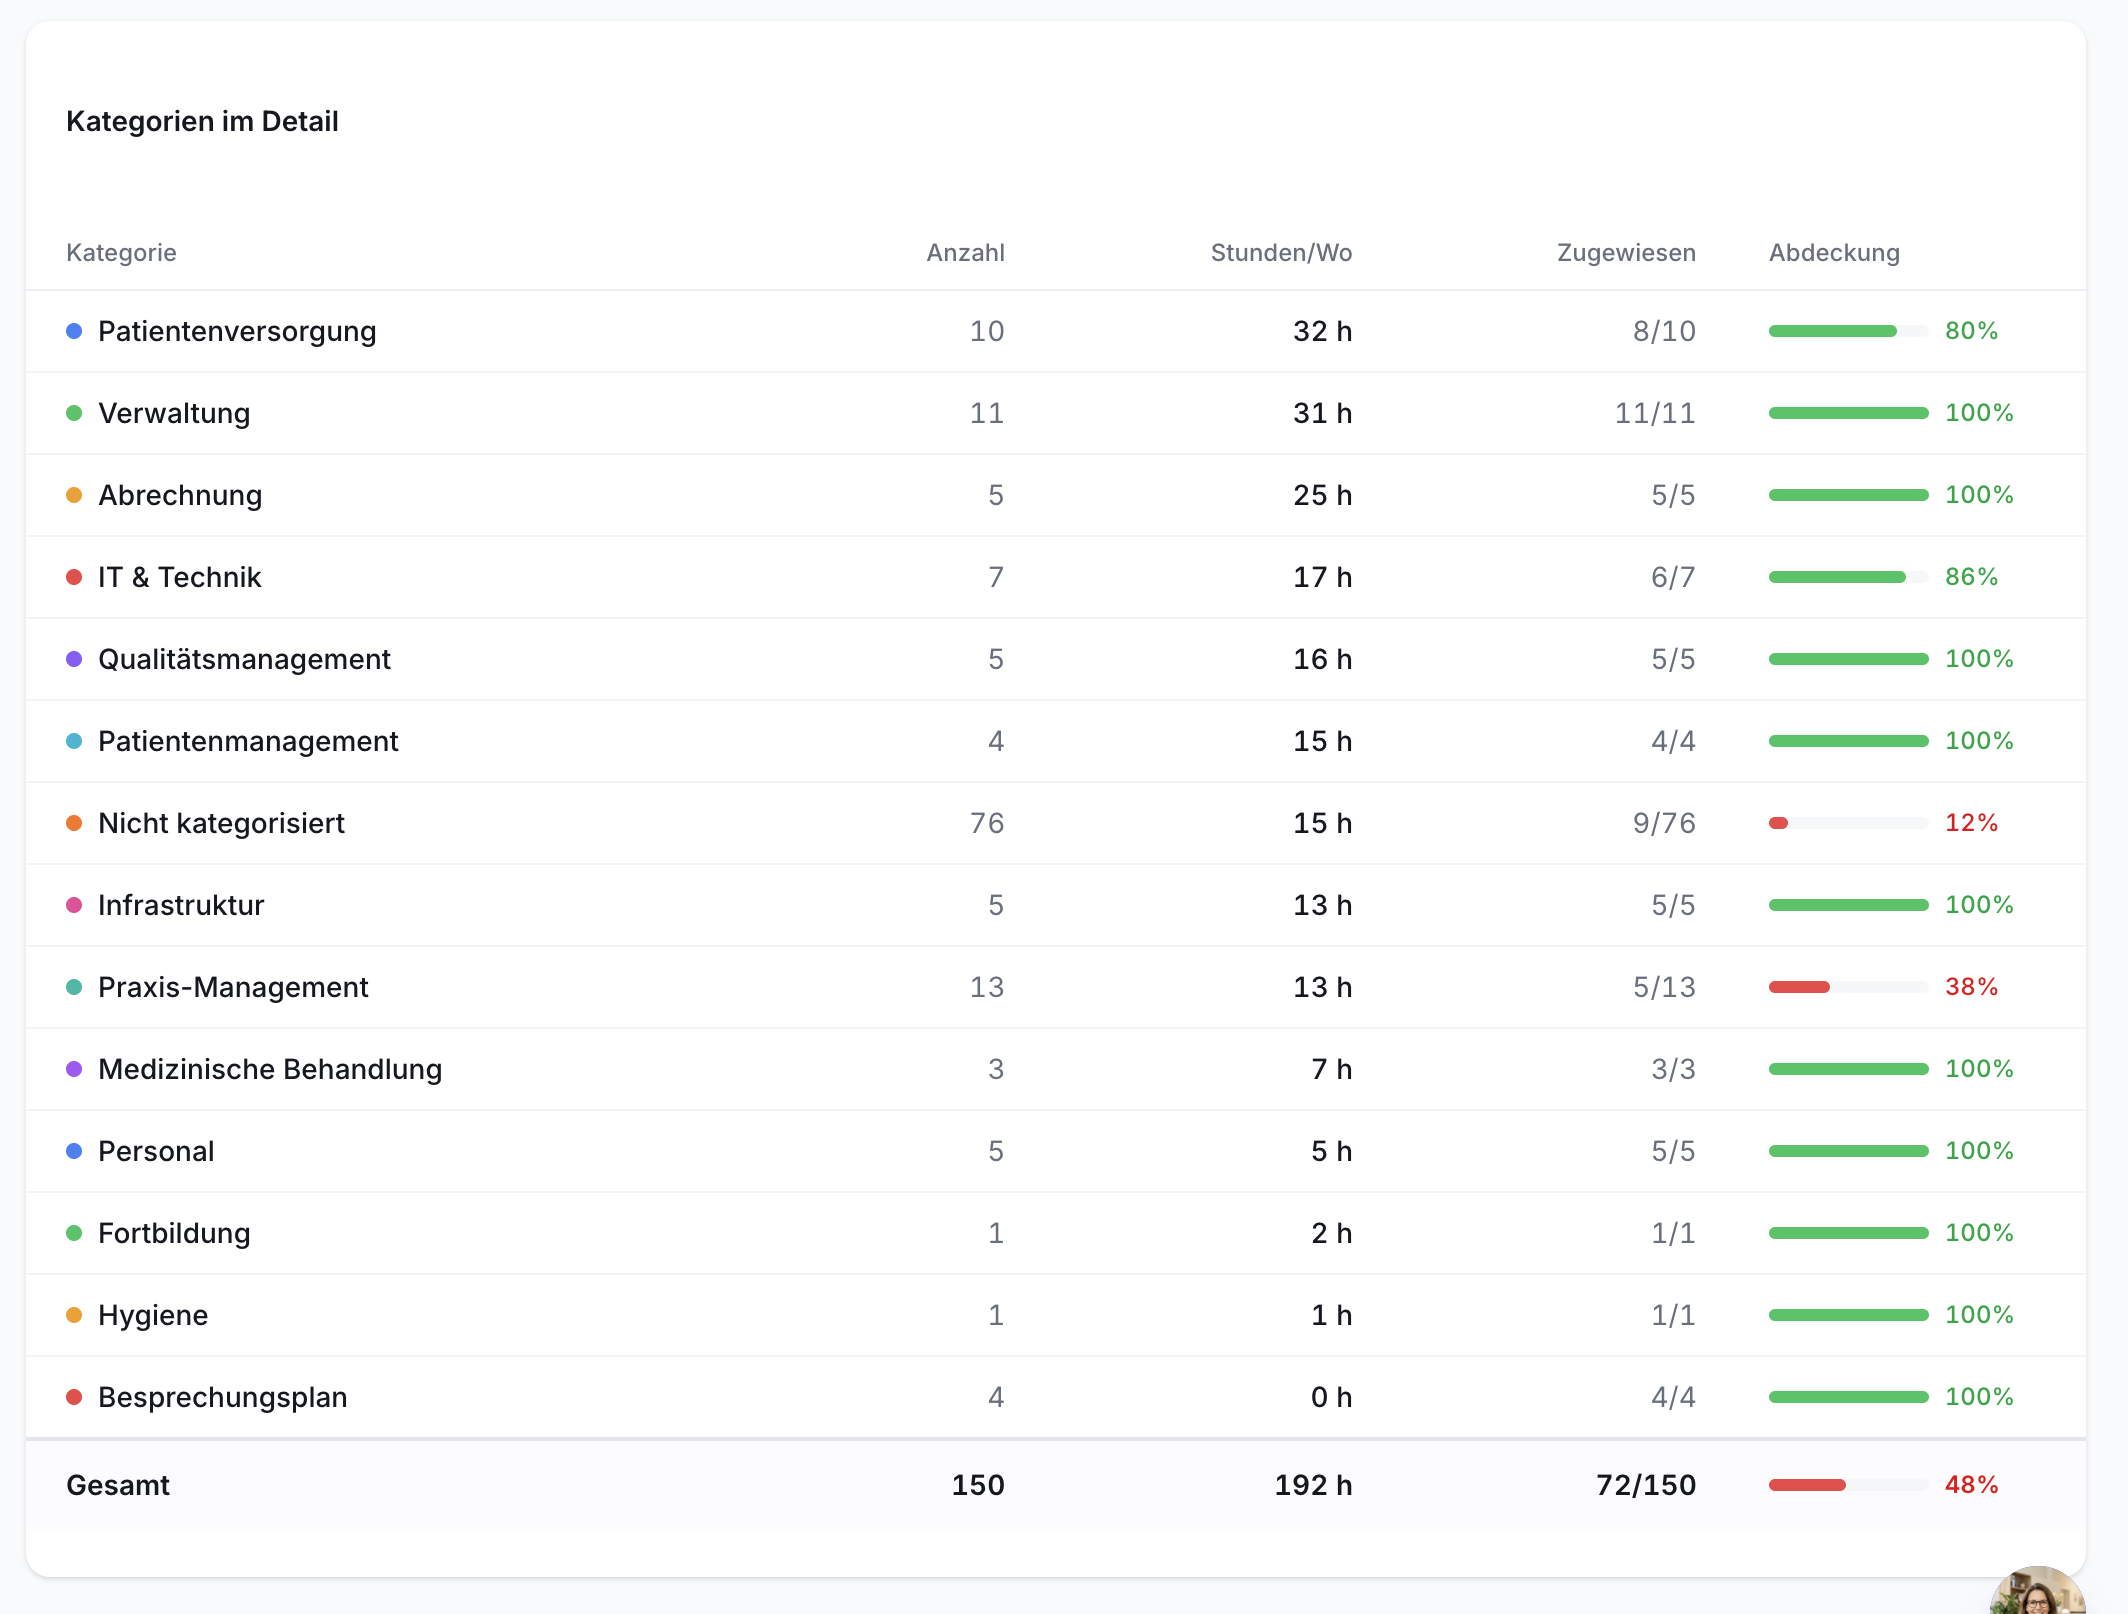The image size is (2128, 1614).
Task: Open the Qualitätsmanagement category
Action: tap(244, 659)
